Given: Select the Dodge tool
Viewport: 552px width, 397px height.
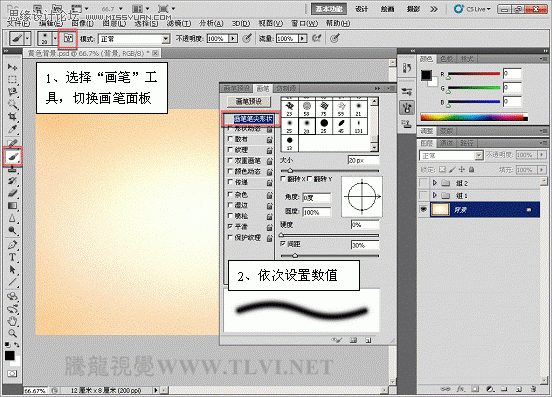Looking at the screenshot, I should (x=12, y=231).
